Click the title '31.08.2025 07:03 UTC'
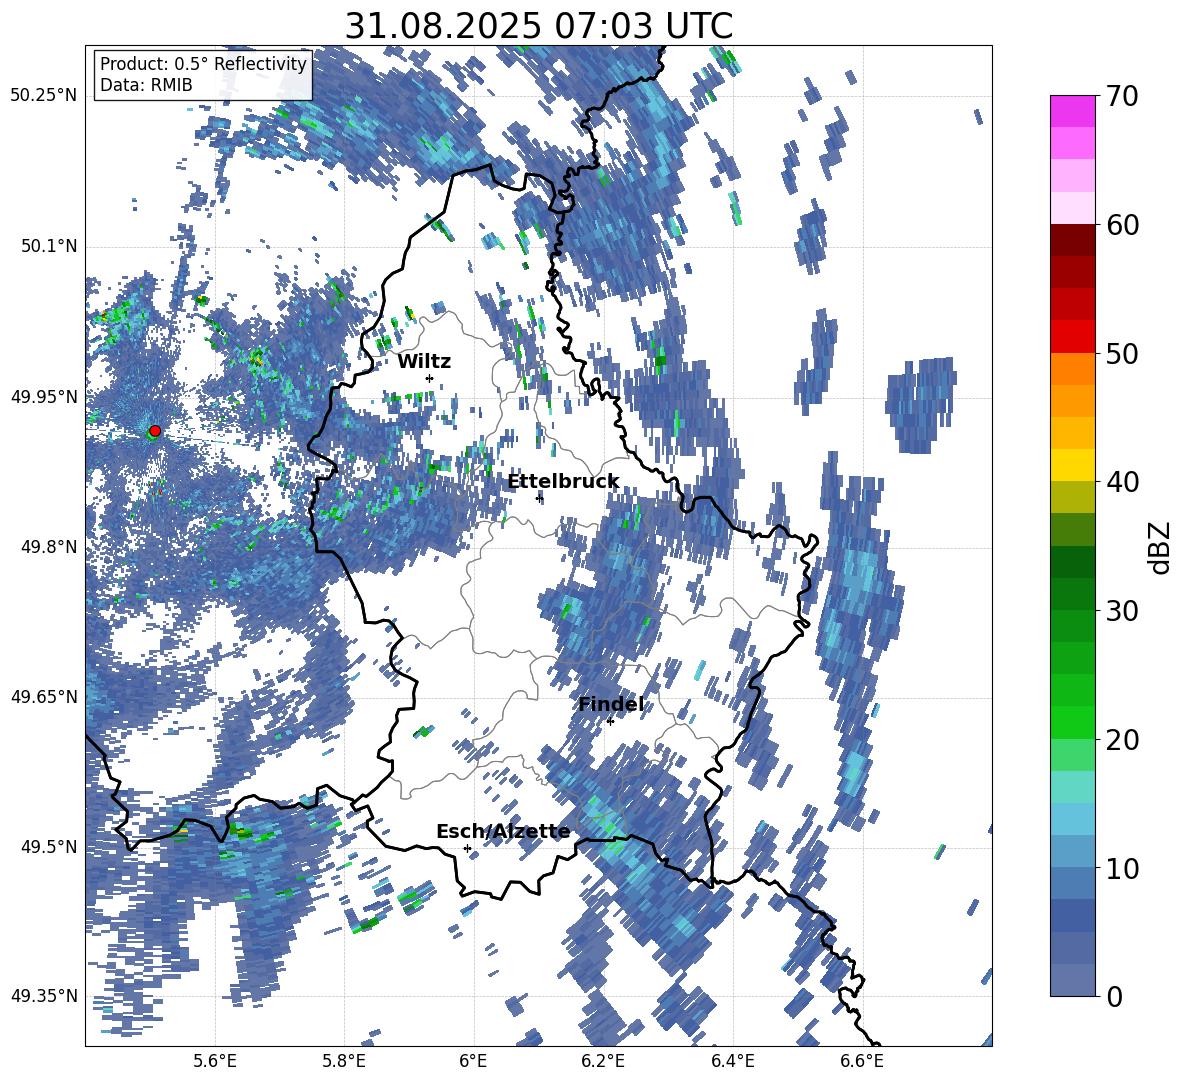This screenshot has height=1081, width=1184. [538, 26]
